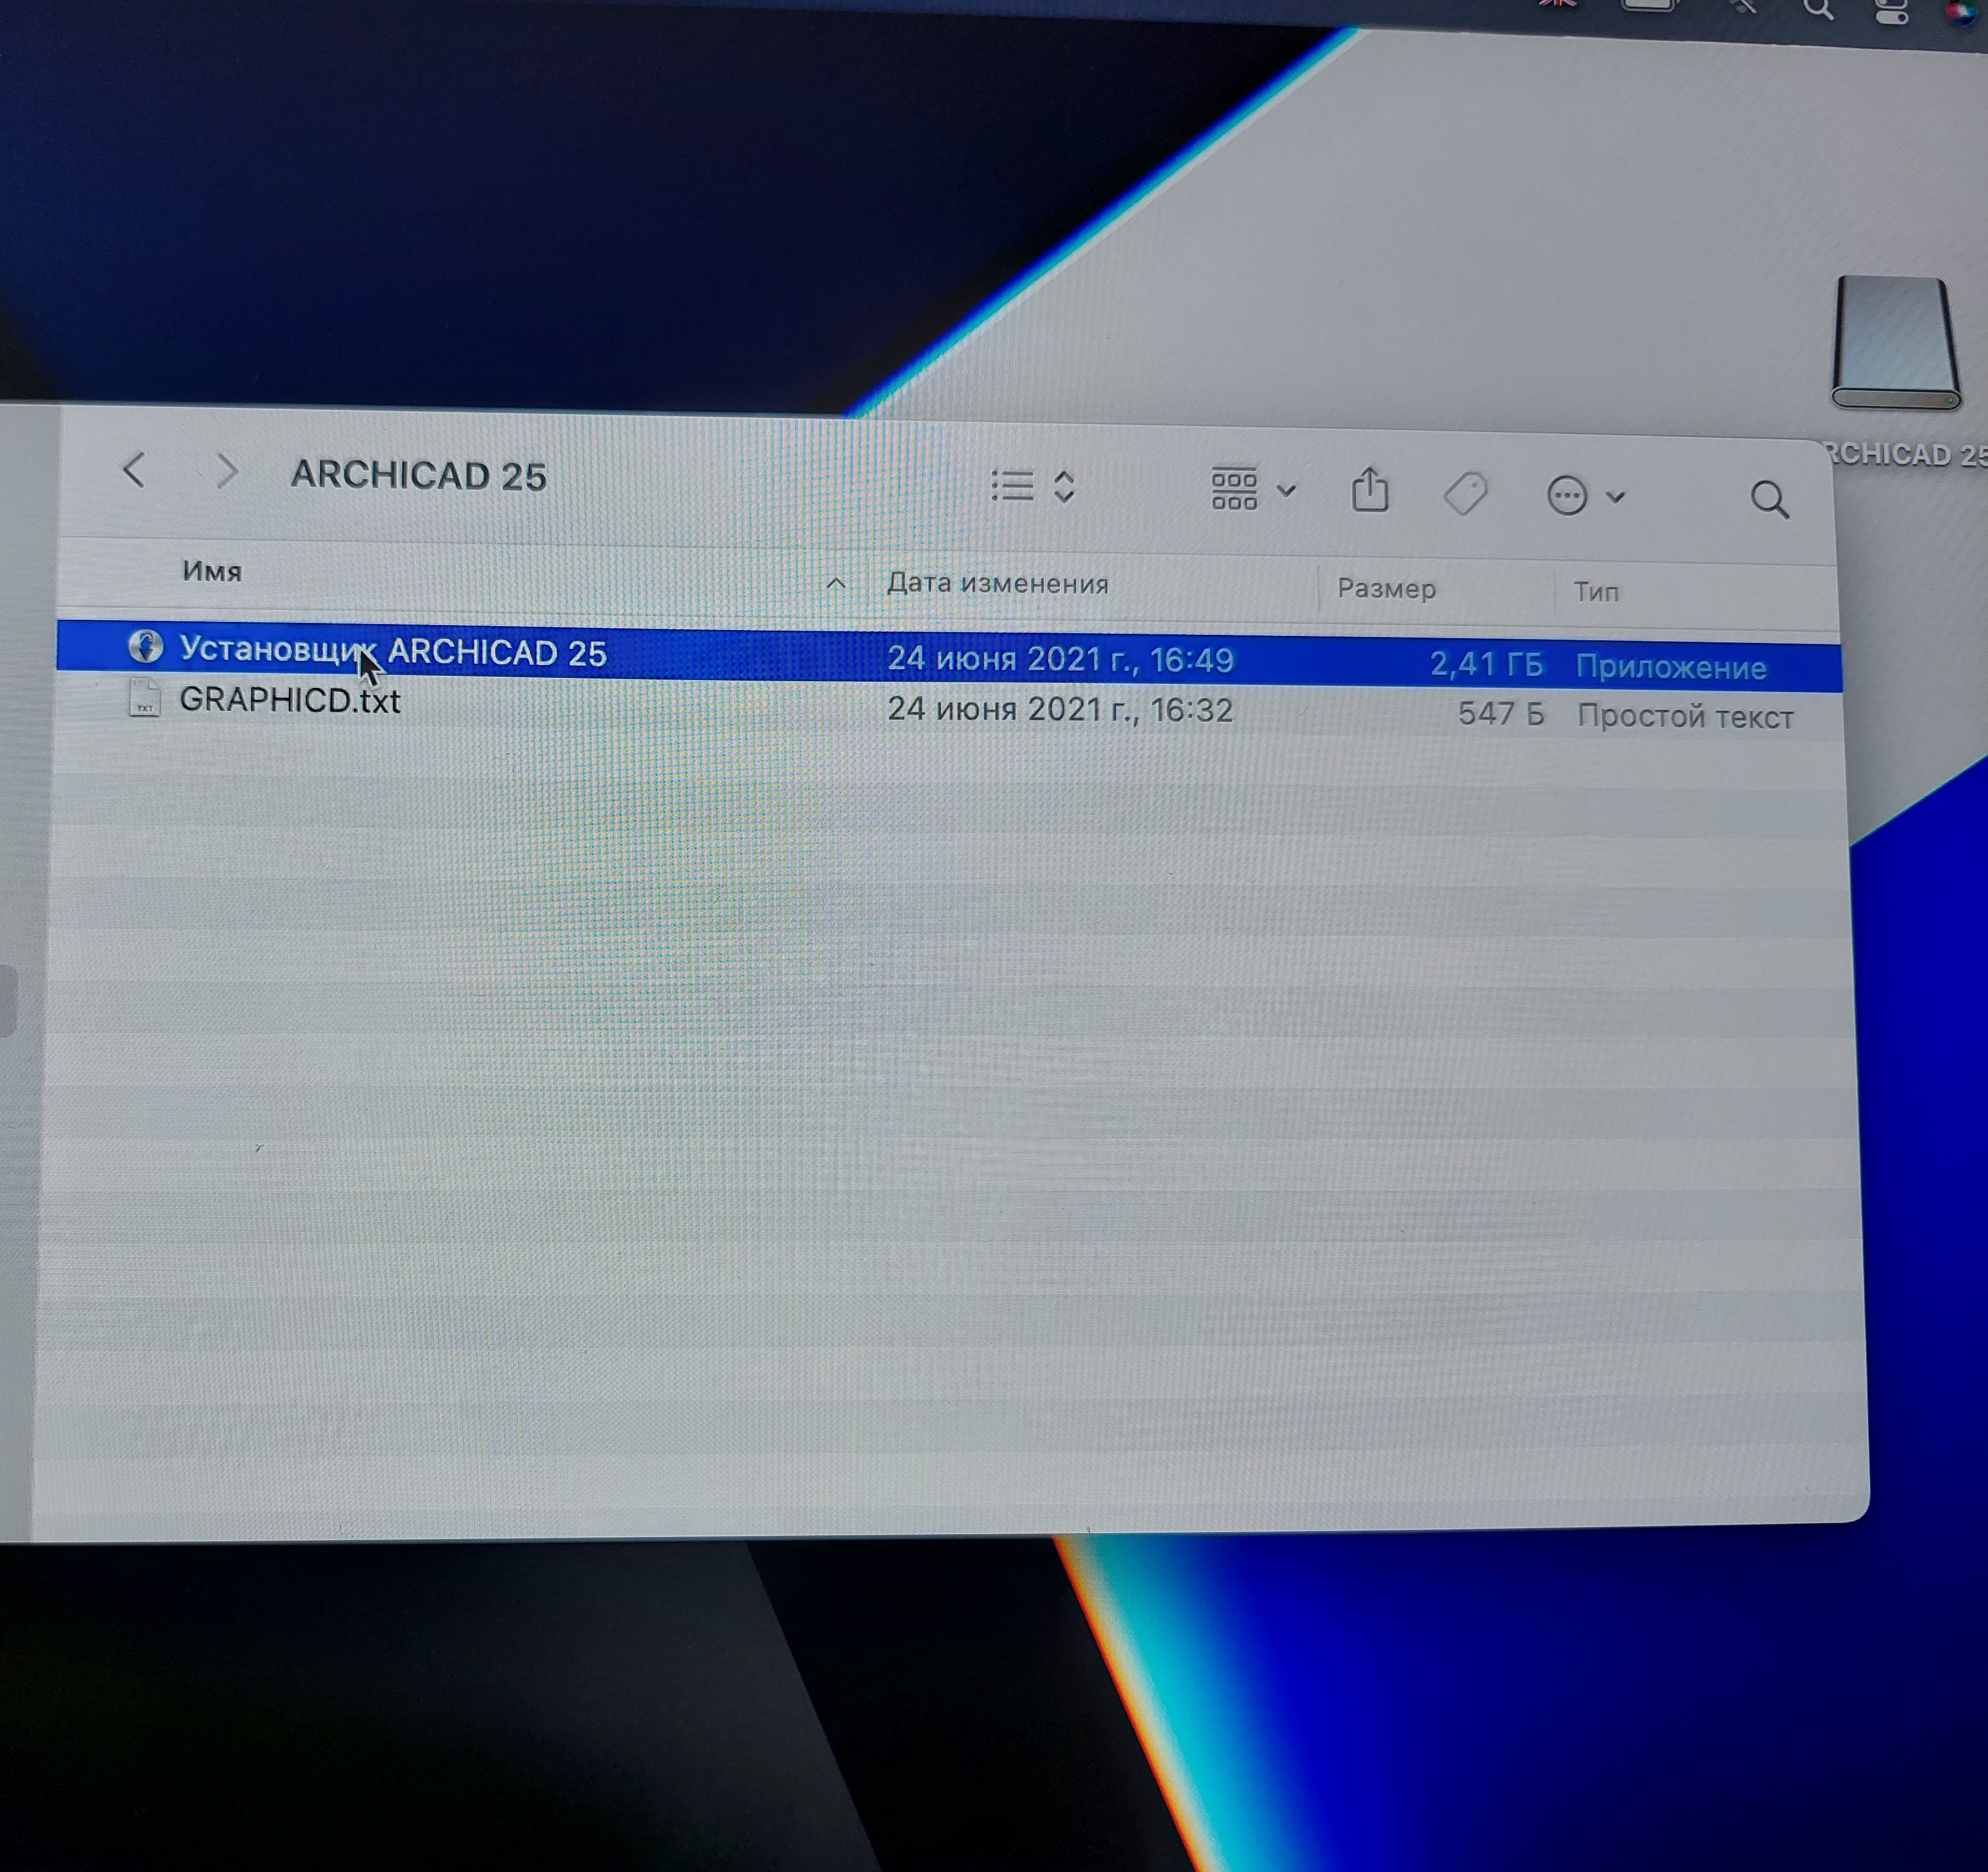Toggle the sort direction arrow
The width and height of the screenshot is (1988, 1872).
(x=836, y=582)
